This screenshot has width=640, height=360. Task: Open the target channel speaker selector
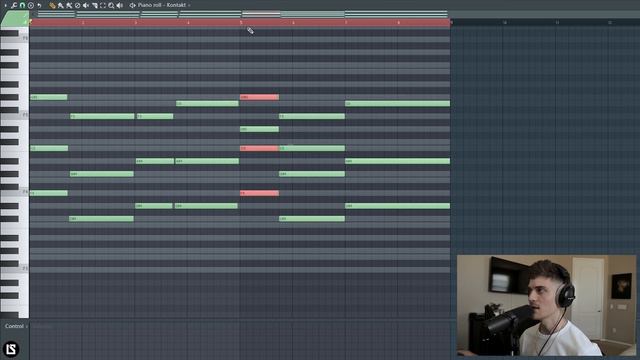[x=133, y=5]
